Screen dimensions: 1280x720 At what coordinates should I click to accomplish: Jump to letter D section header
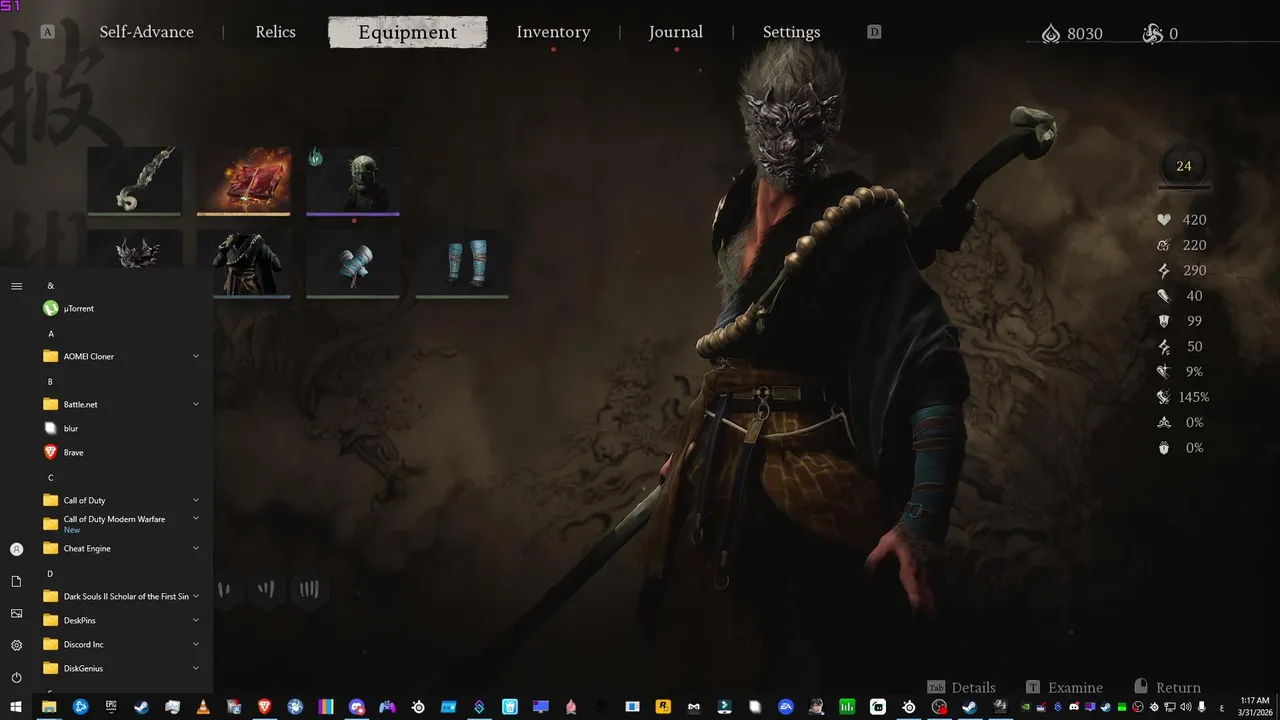pos(51,574)
